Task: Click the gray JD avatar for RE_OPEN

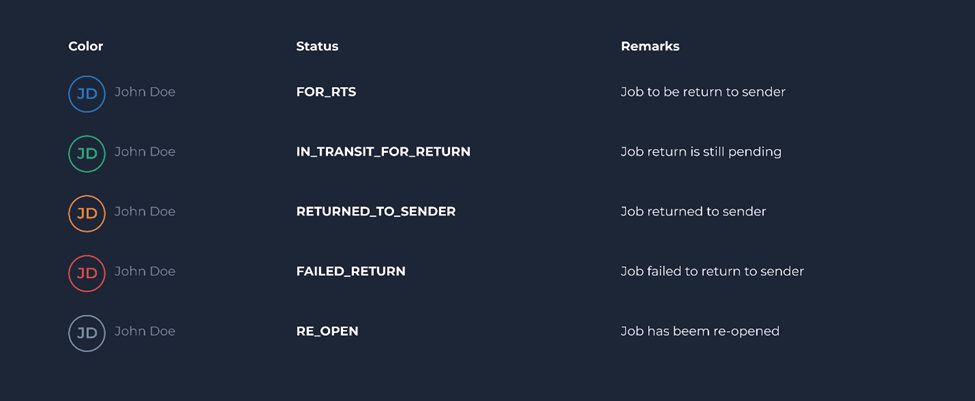Action: click(87, 333)
